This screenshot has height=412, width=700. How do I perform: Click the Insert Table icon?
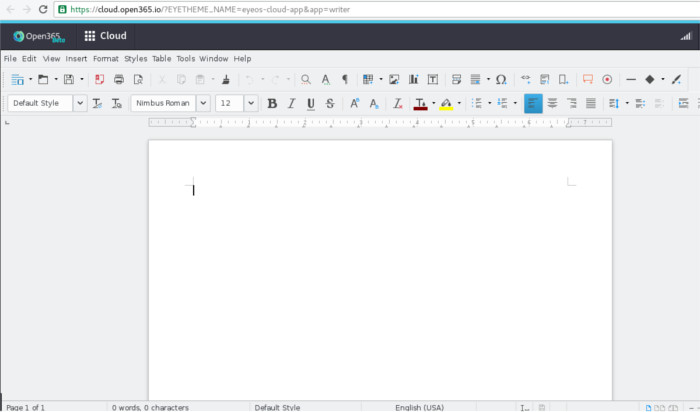368,79
